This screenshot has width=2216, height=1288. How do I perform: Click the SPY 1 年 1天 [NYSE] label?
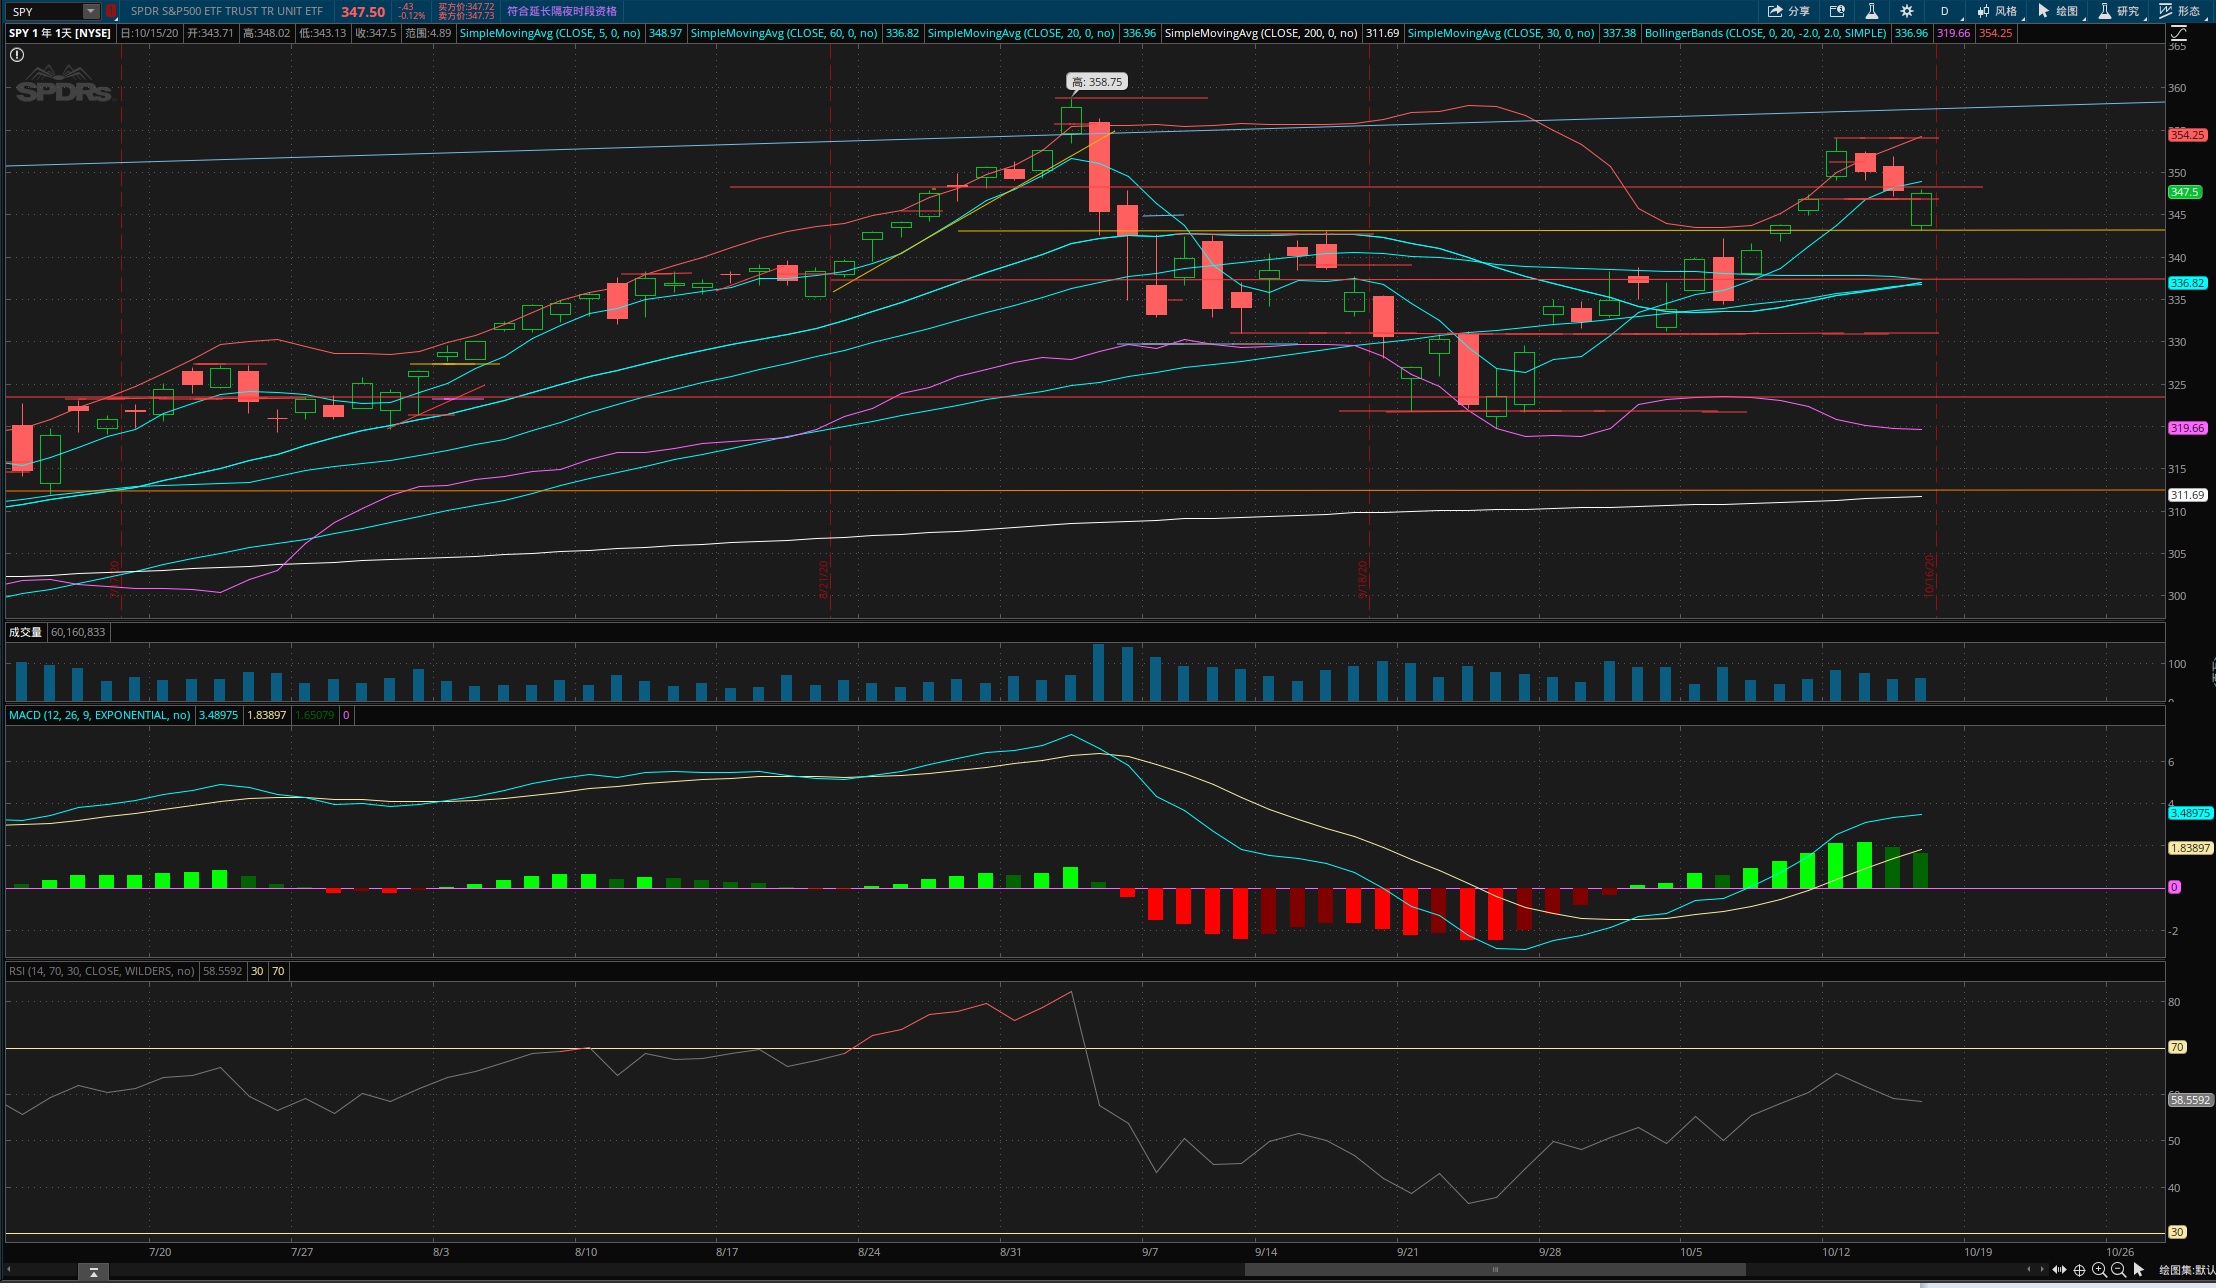pyautogui.click(x=60, y=33)
